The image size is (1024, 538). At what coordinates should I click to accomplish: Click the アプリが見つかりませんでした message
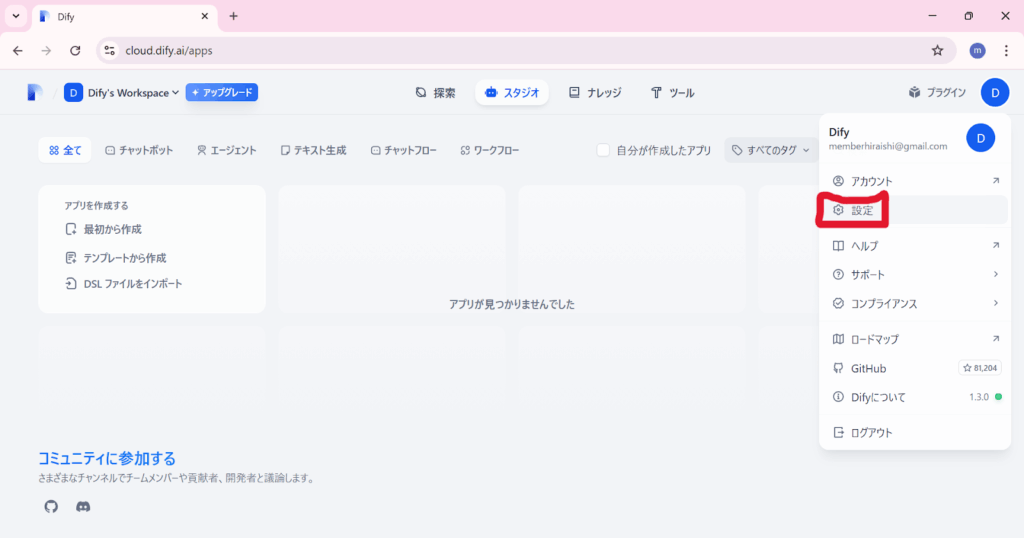[x=512, y=304]
